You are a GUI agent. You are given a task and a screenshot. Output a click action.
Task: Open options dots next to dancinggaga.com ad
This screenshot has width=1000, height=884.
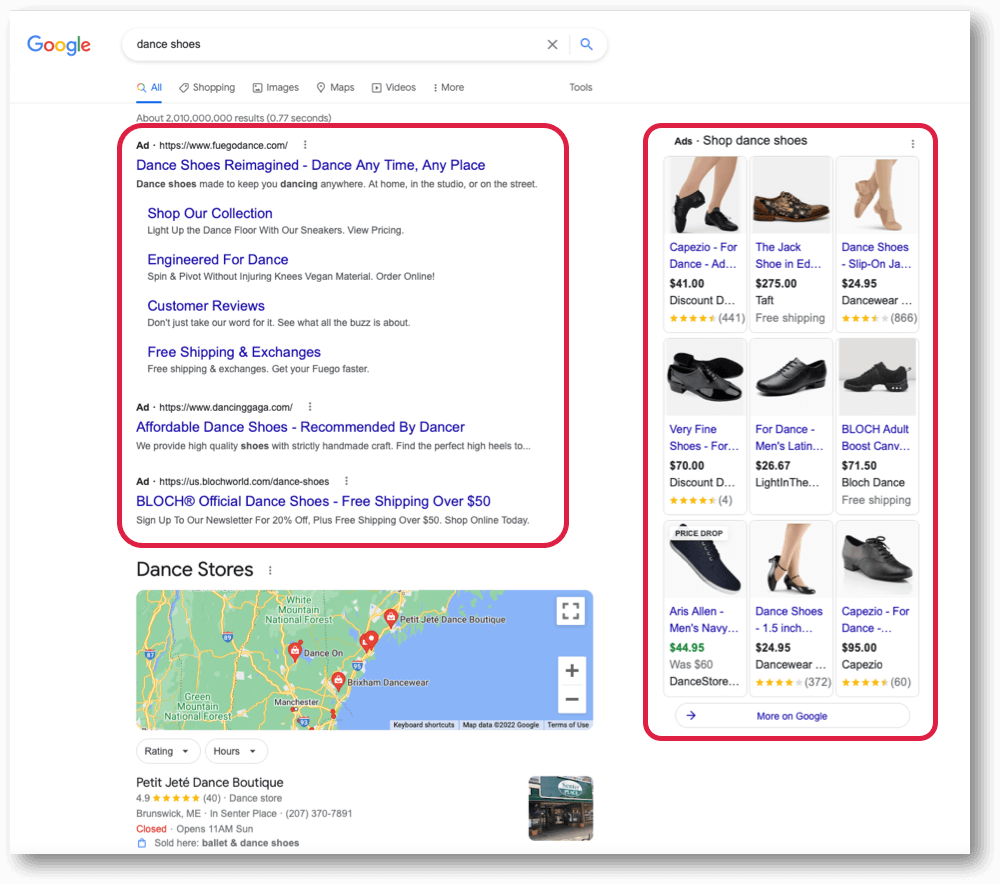click(310, 407)
